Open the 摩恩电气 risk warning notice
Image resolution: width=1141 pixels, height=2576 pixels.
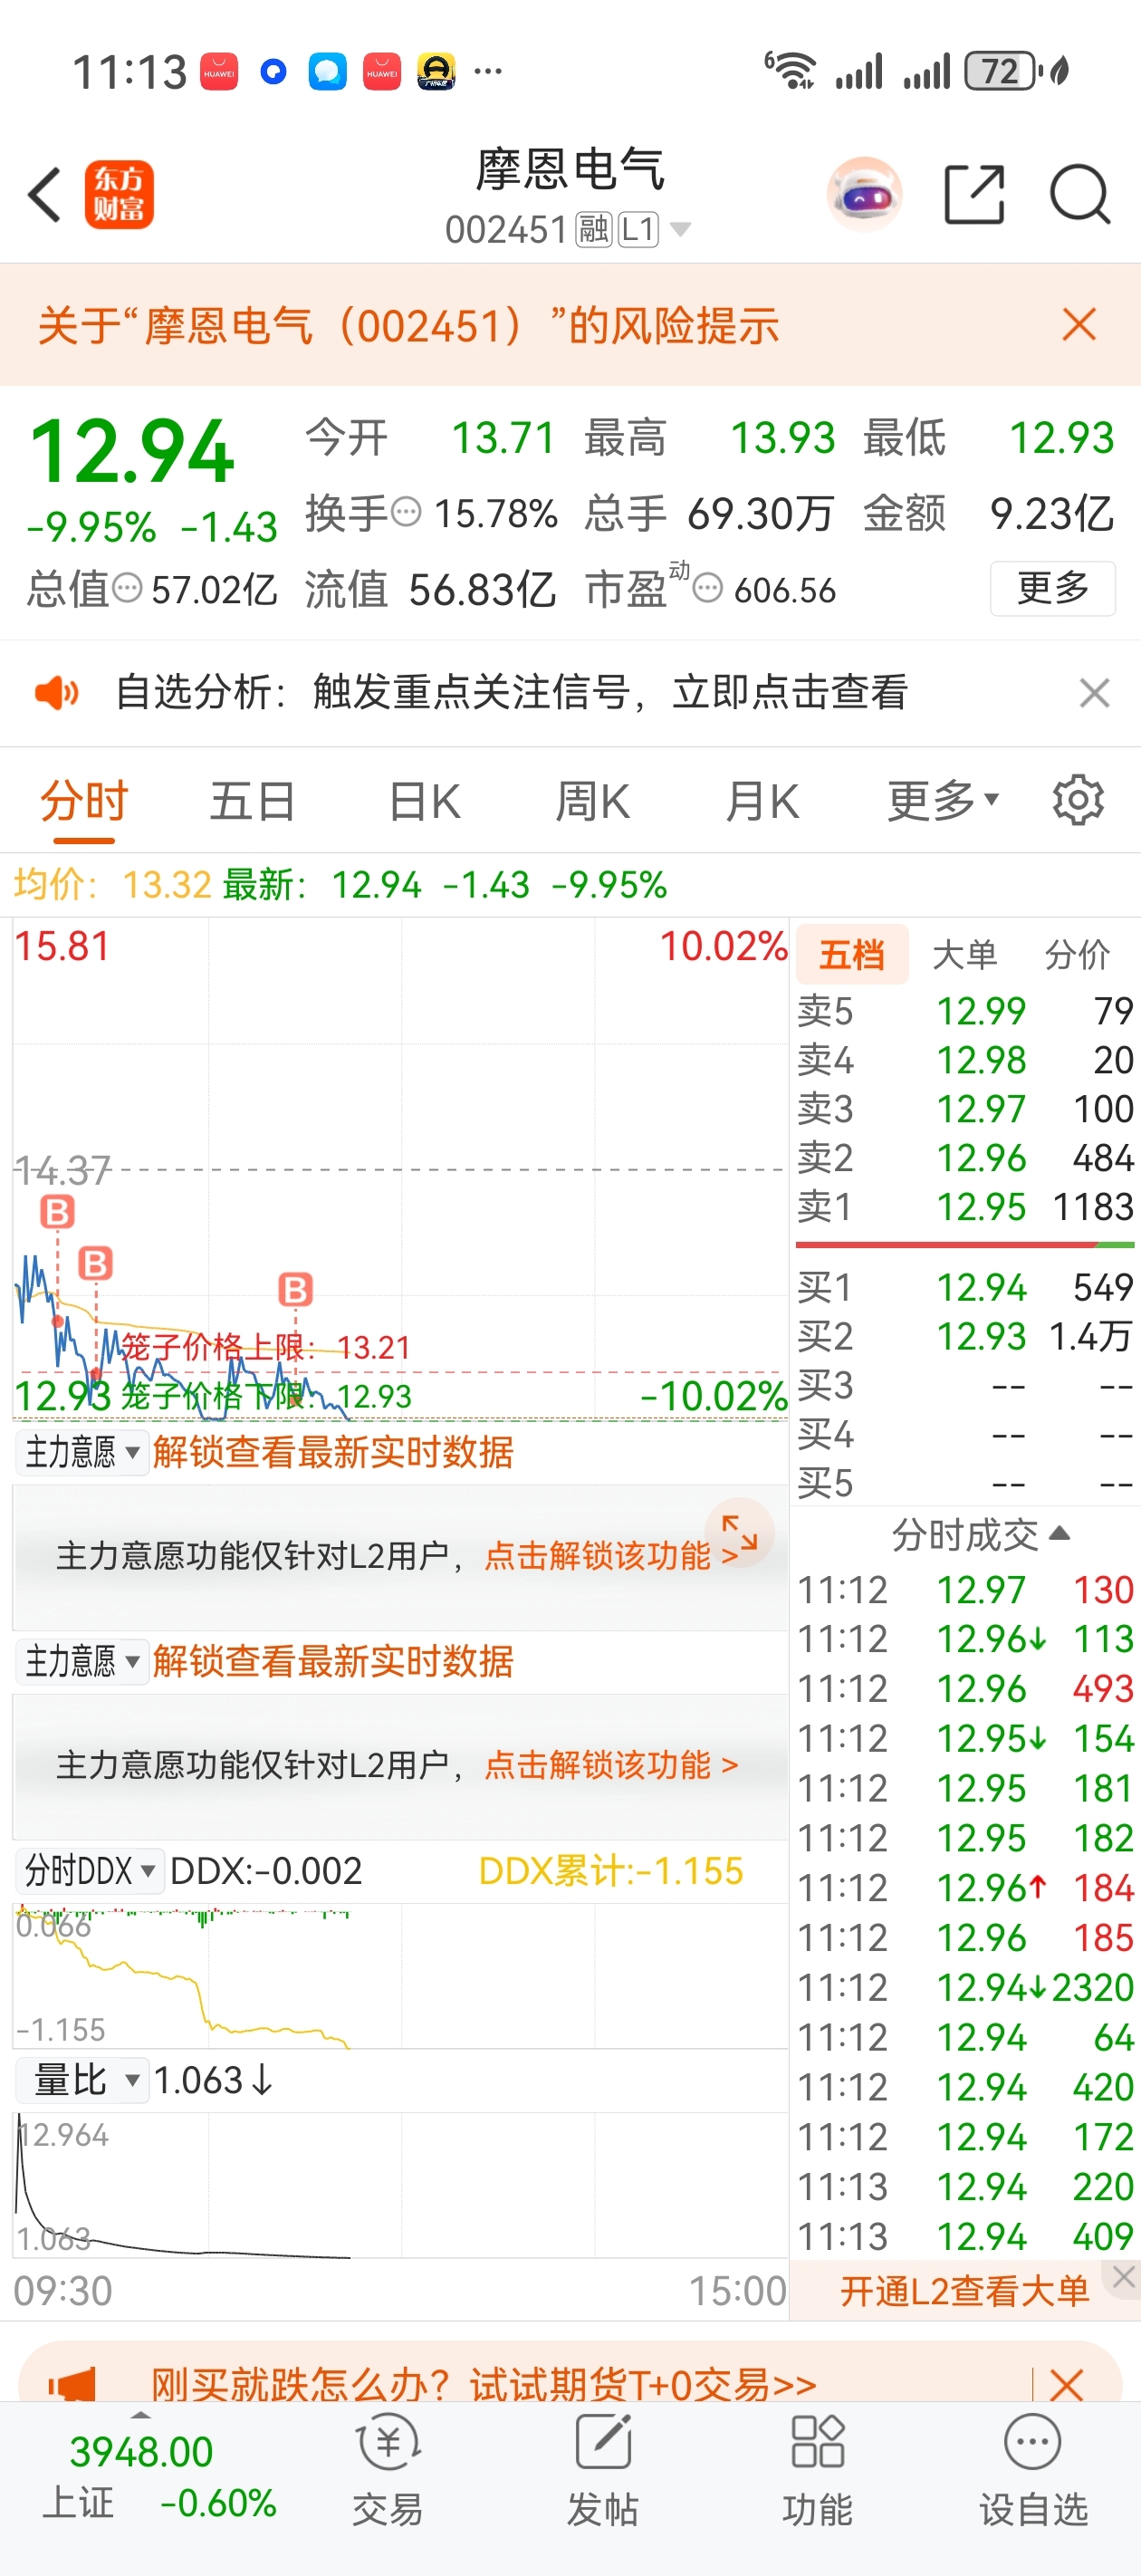point(409,325)
